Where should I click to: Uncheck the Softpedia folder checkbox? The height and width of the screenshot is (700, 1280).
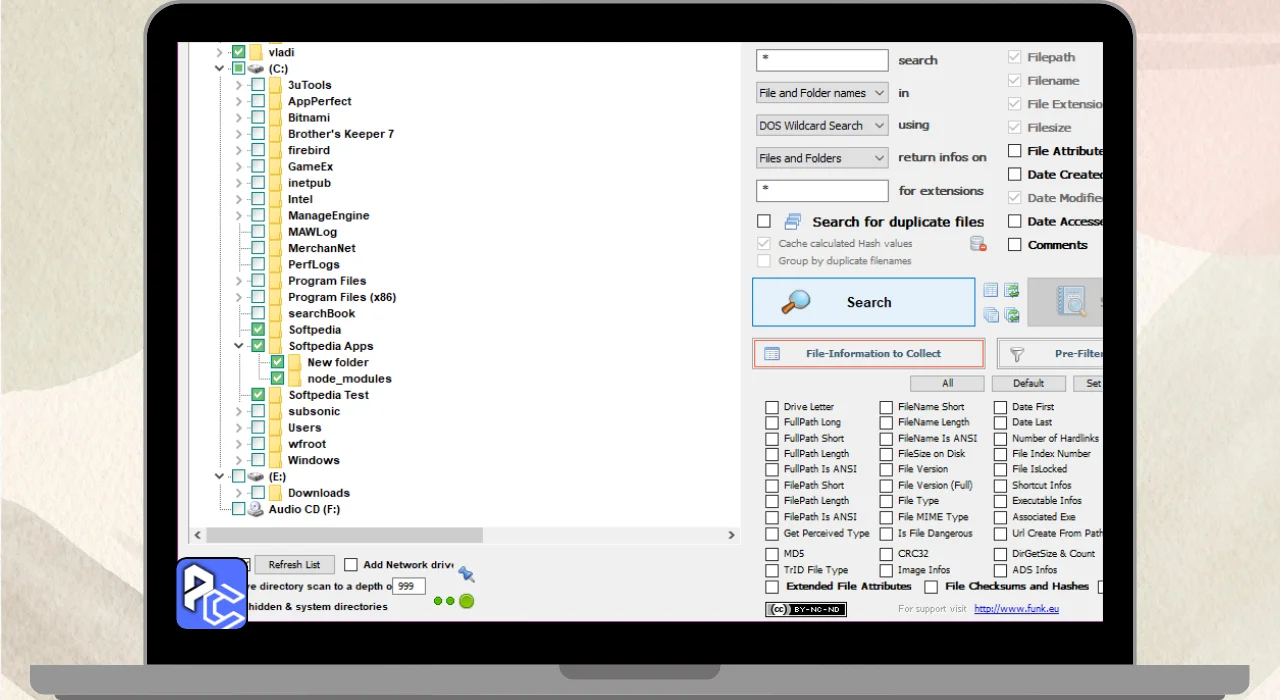(258, 330)
